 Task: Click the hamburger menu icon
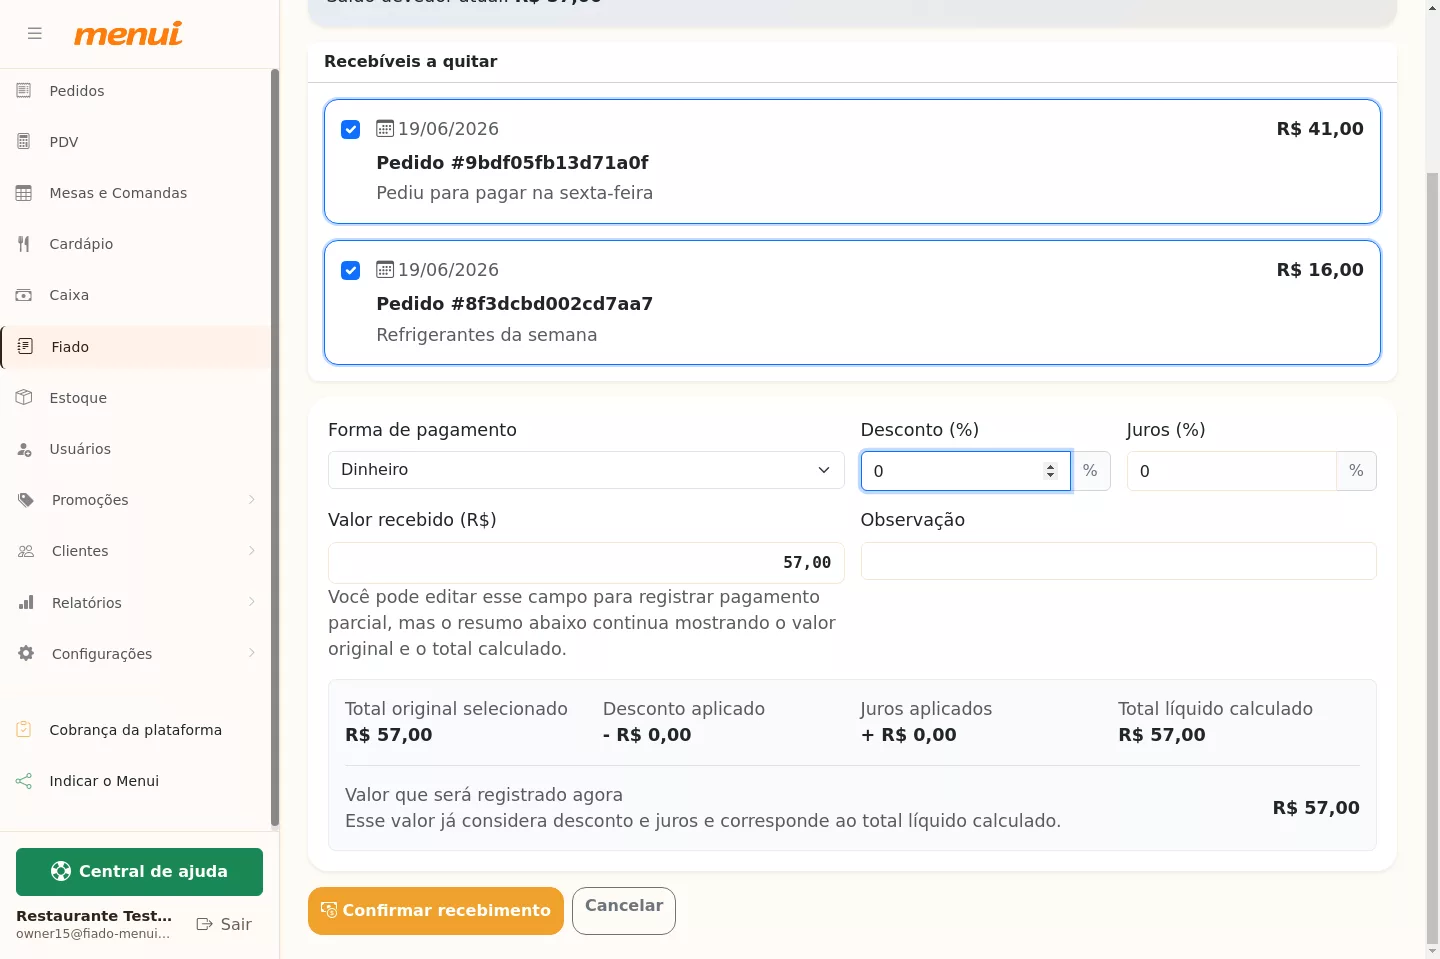35,33
